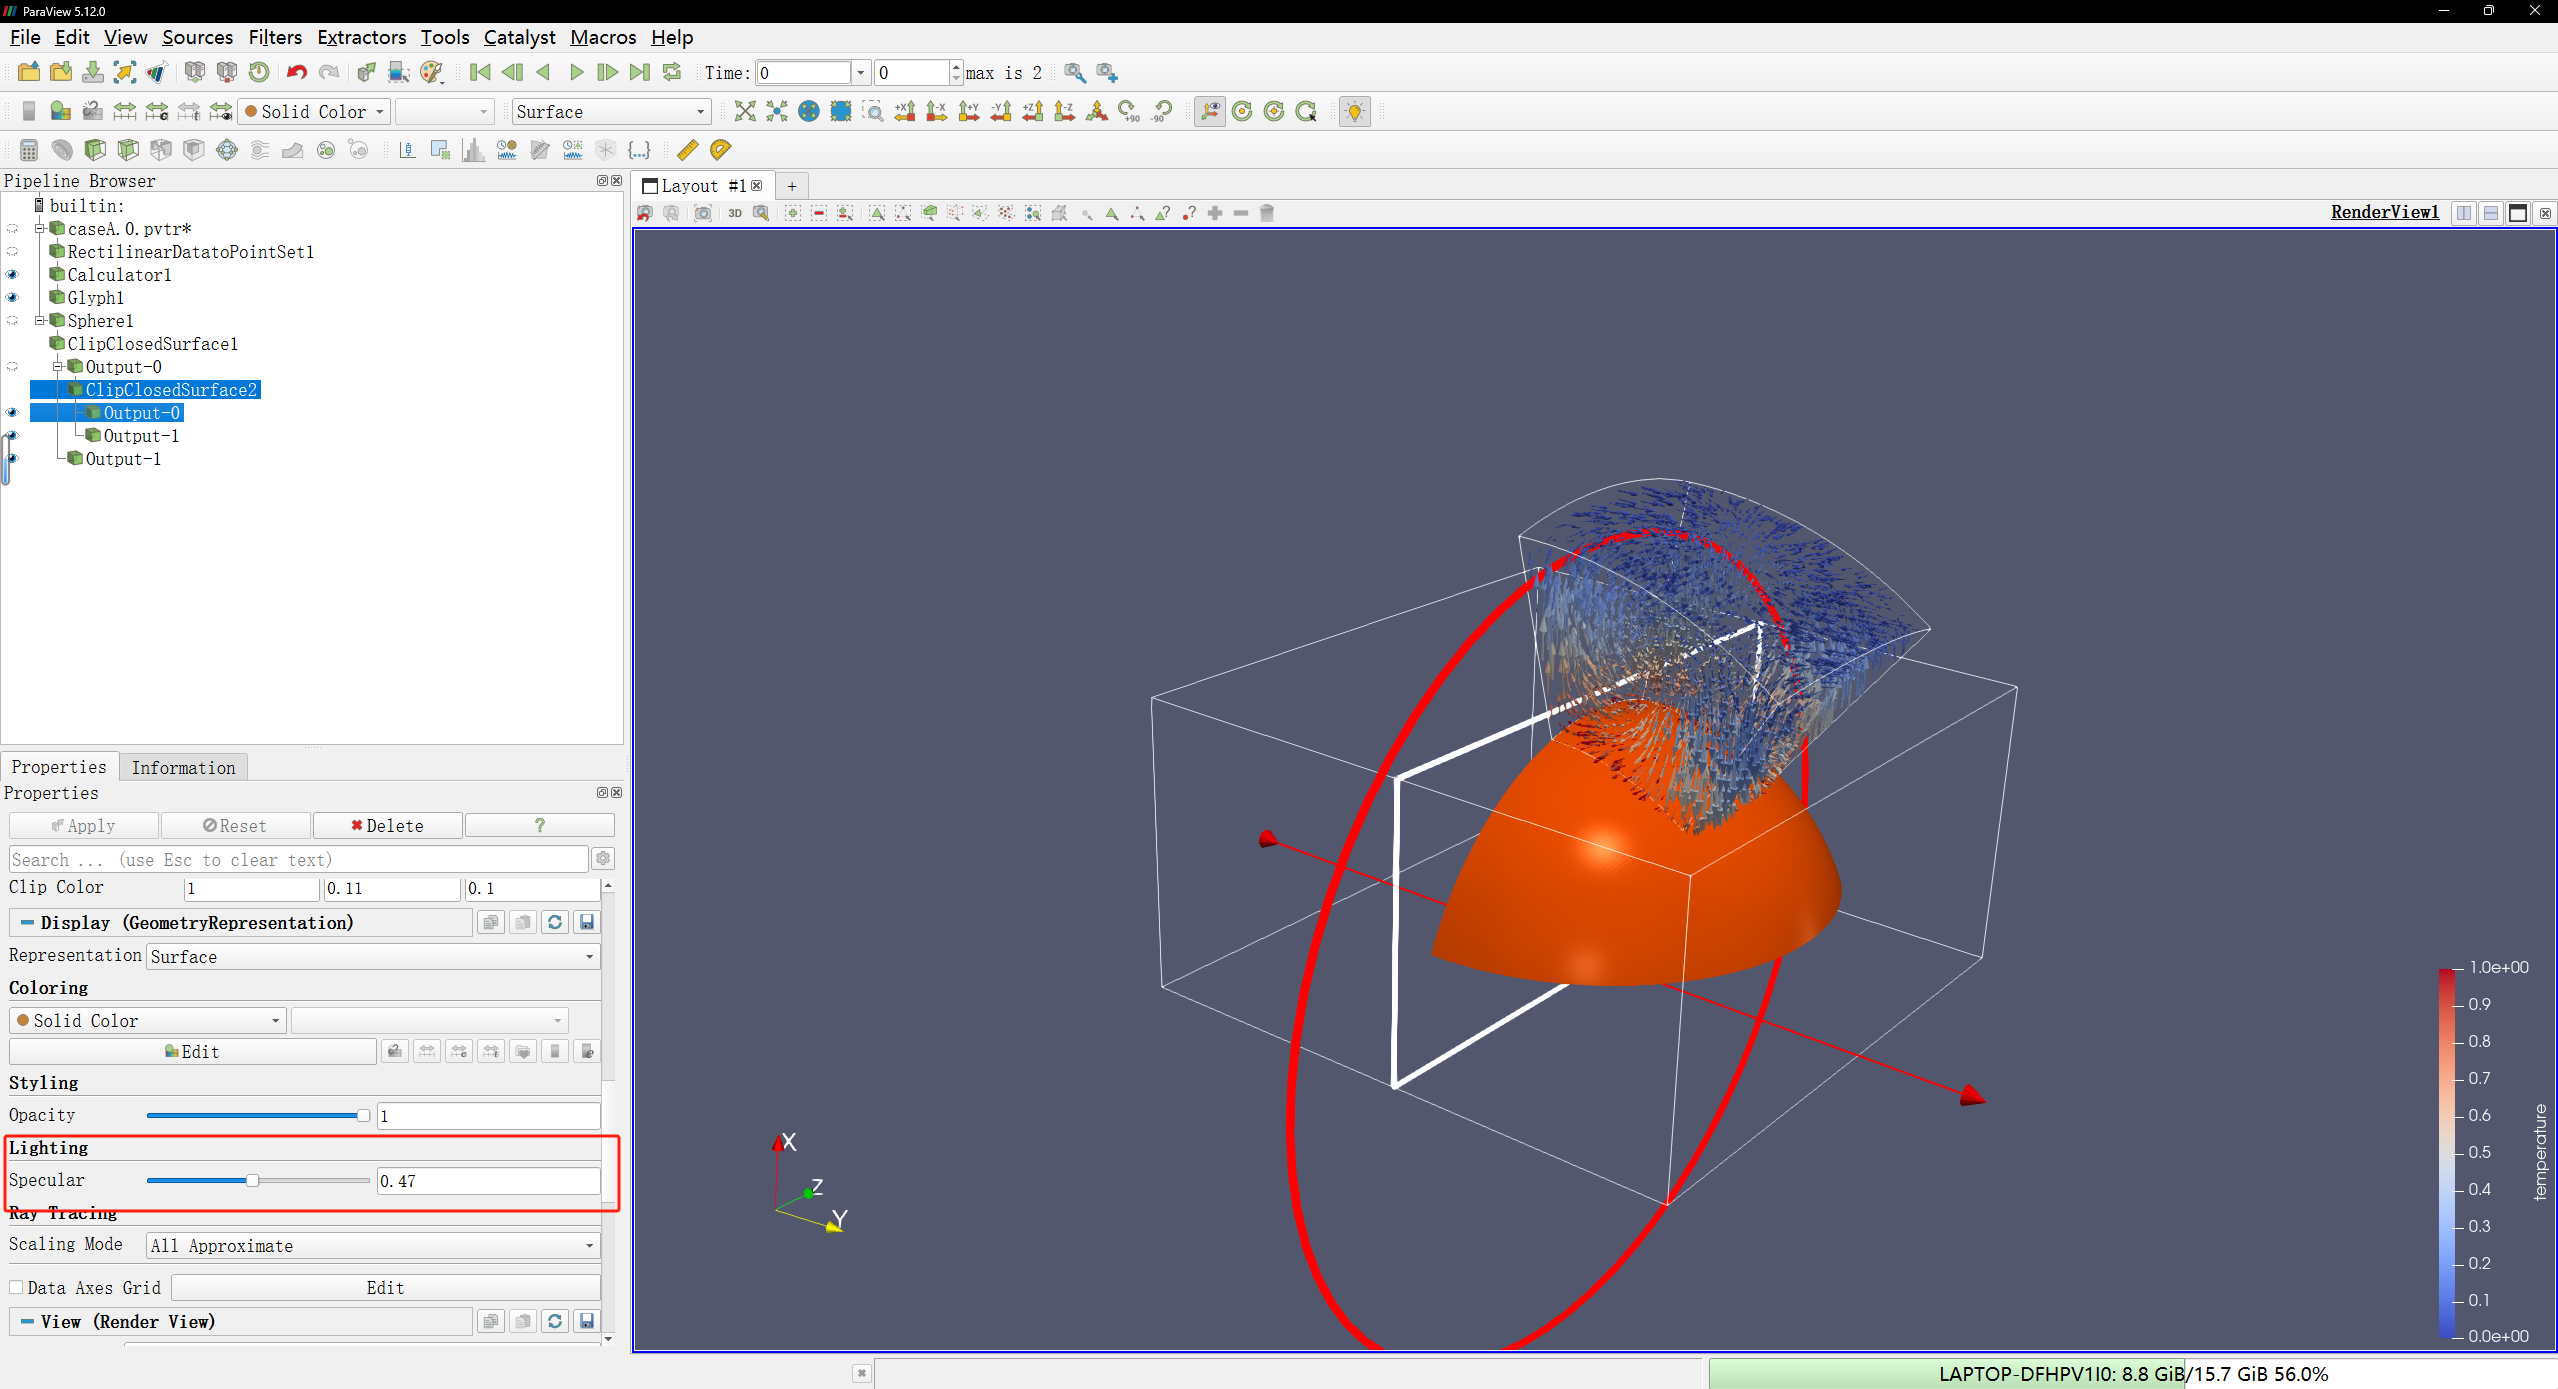The width and height of the screenshot is (2558, 1389).
Task: Switch to the Information tab
Action: [x=183, y=768]
